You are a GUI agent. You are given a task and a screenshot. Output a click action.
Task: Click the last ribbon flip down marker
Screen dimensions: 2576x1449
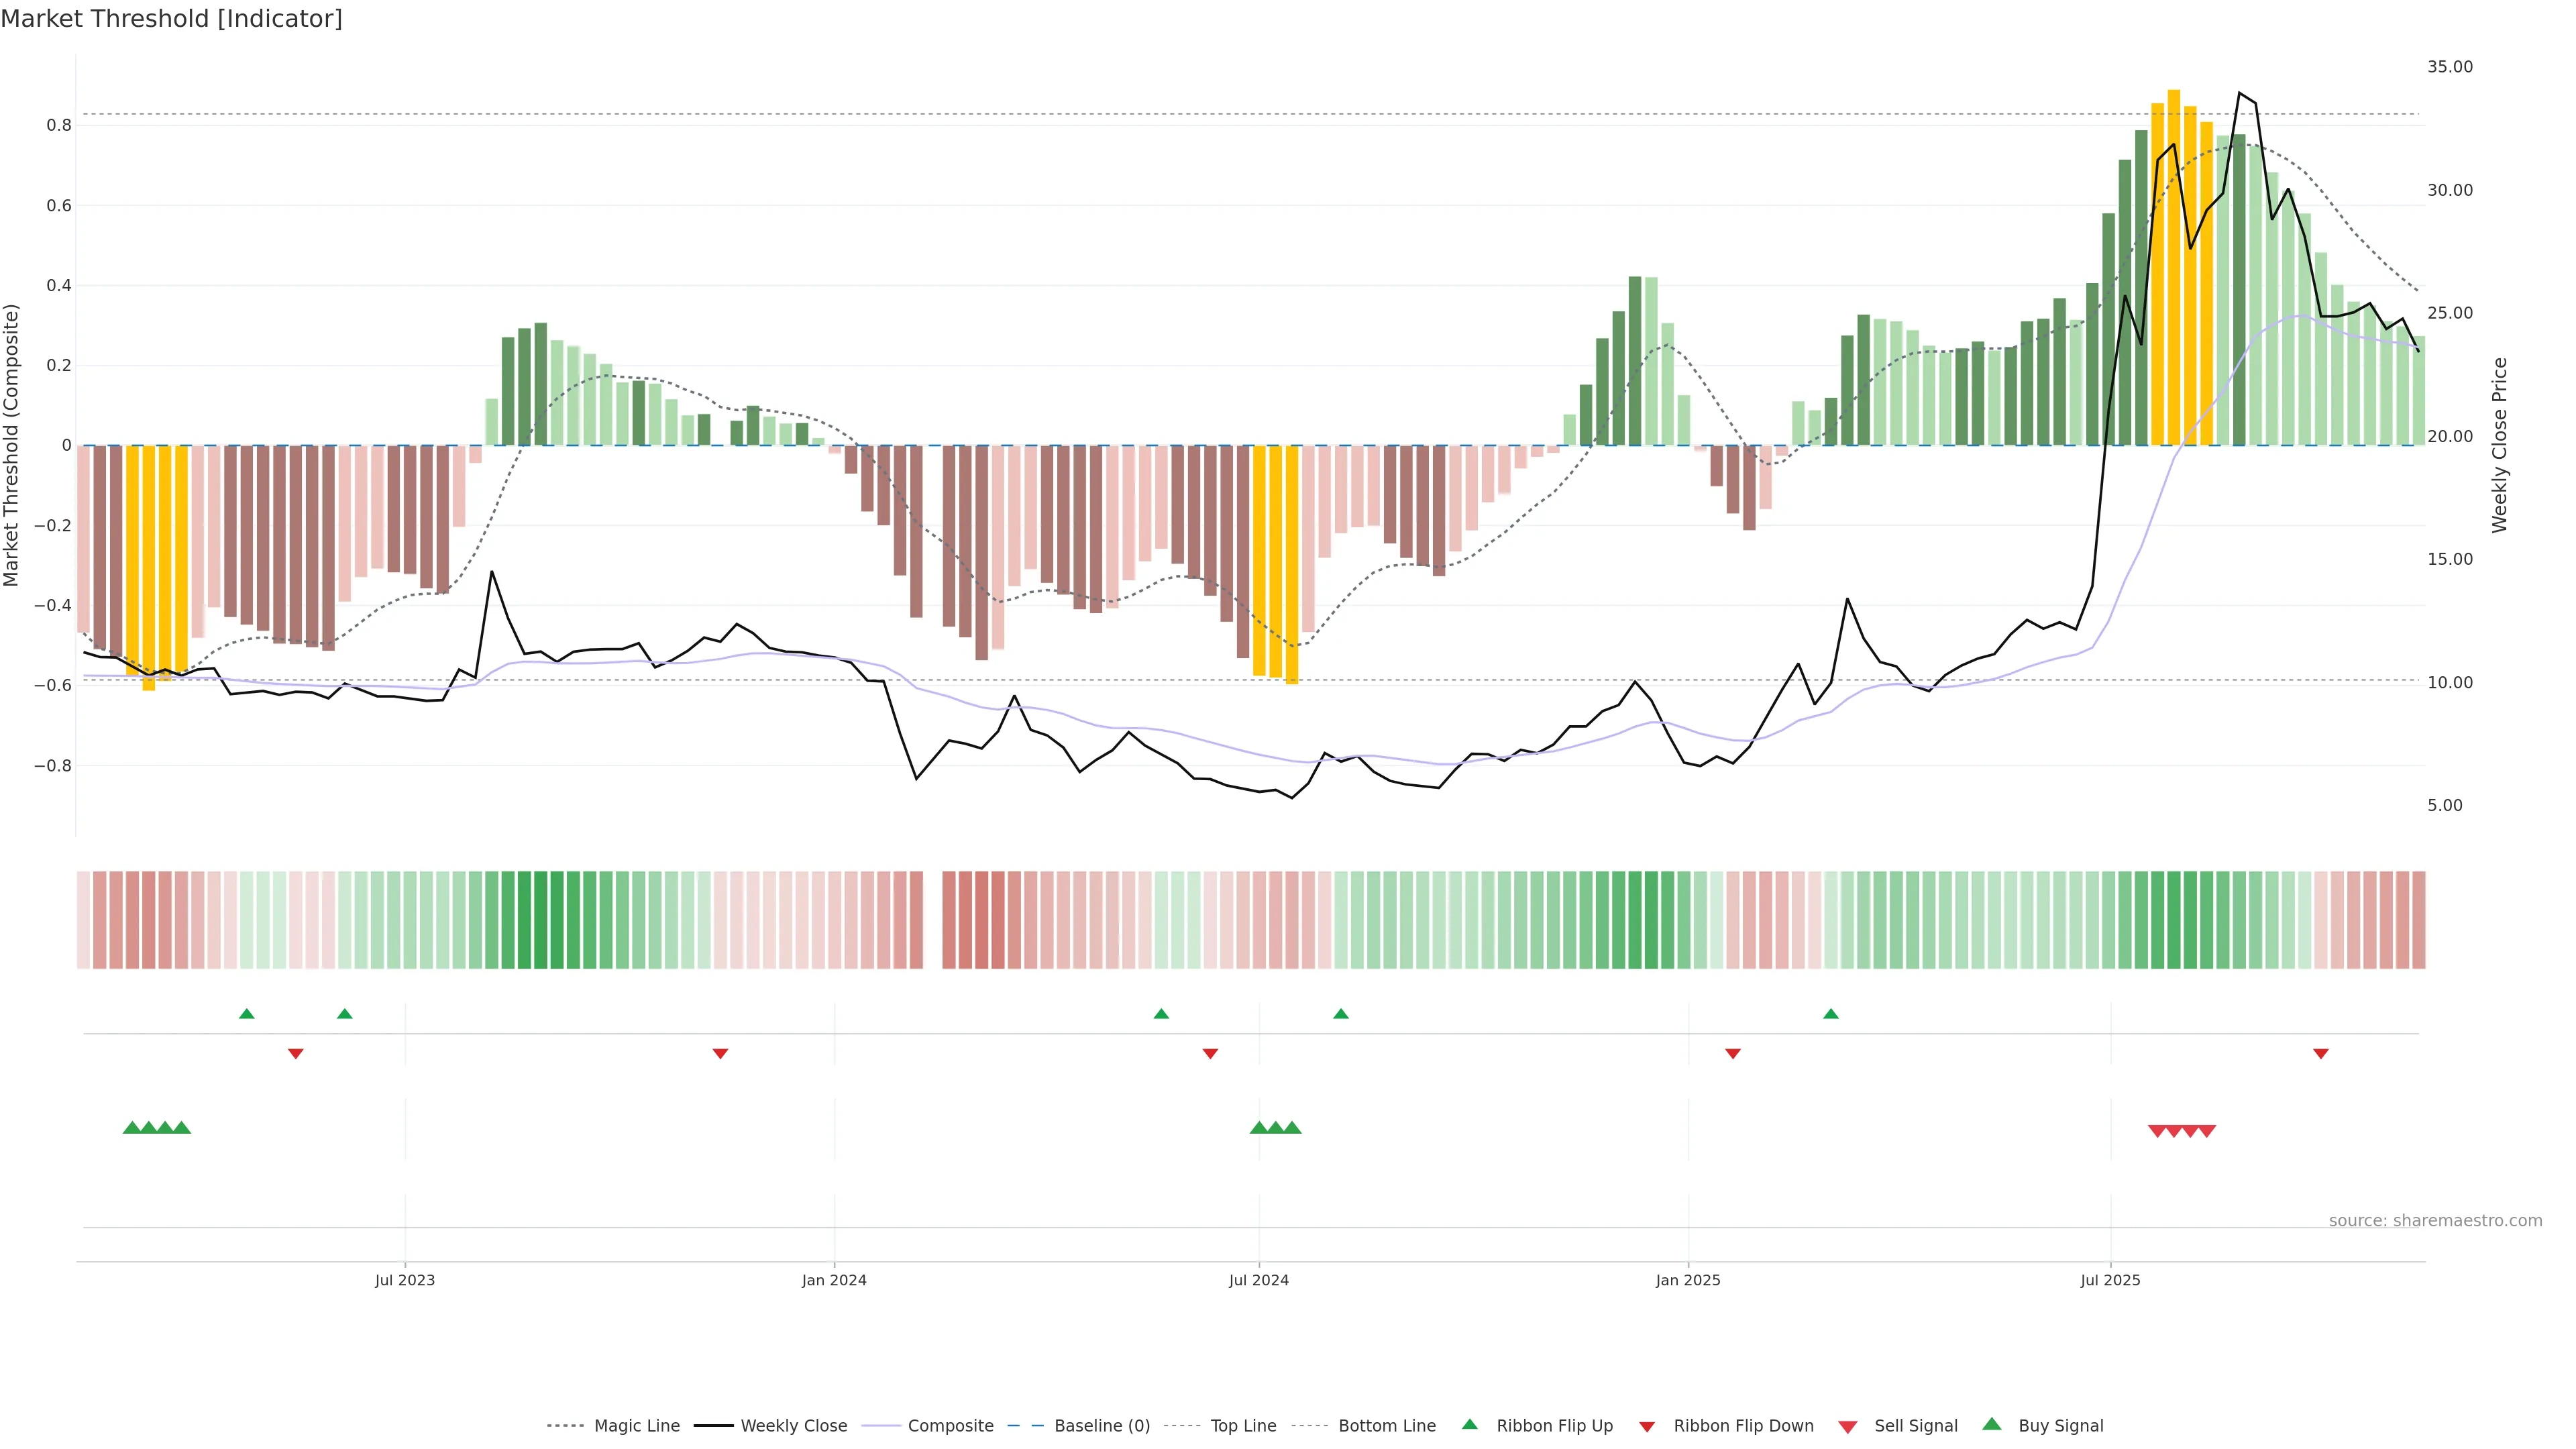click(x=2321, y=1054)
